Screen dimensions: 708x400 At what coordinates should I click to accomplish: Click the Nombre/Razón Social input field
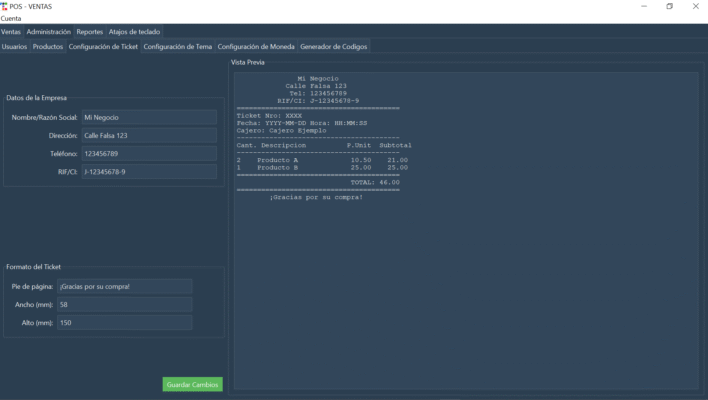click(149, 117)
